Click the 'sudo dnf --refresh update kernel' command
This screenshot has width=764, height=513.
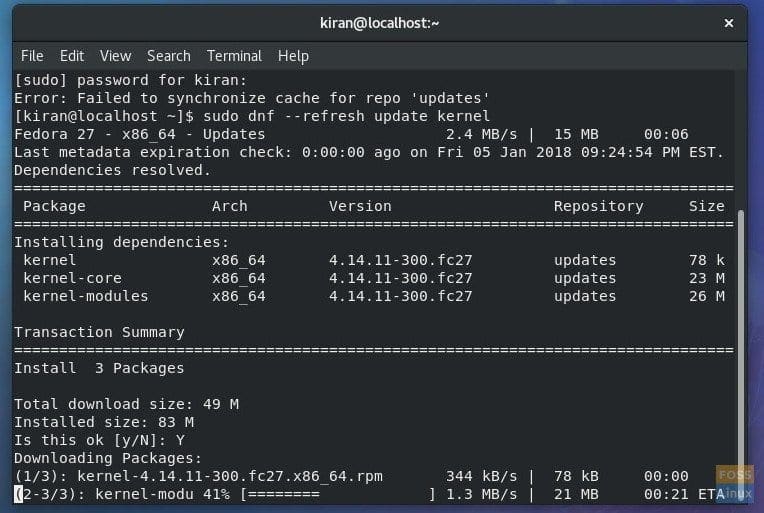[346, 116]
